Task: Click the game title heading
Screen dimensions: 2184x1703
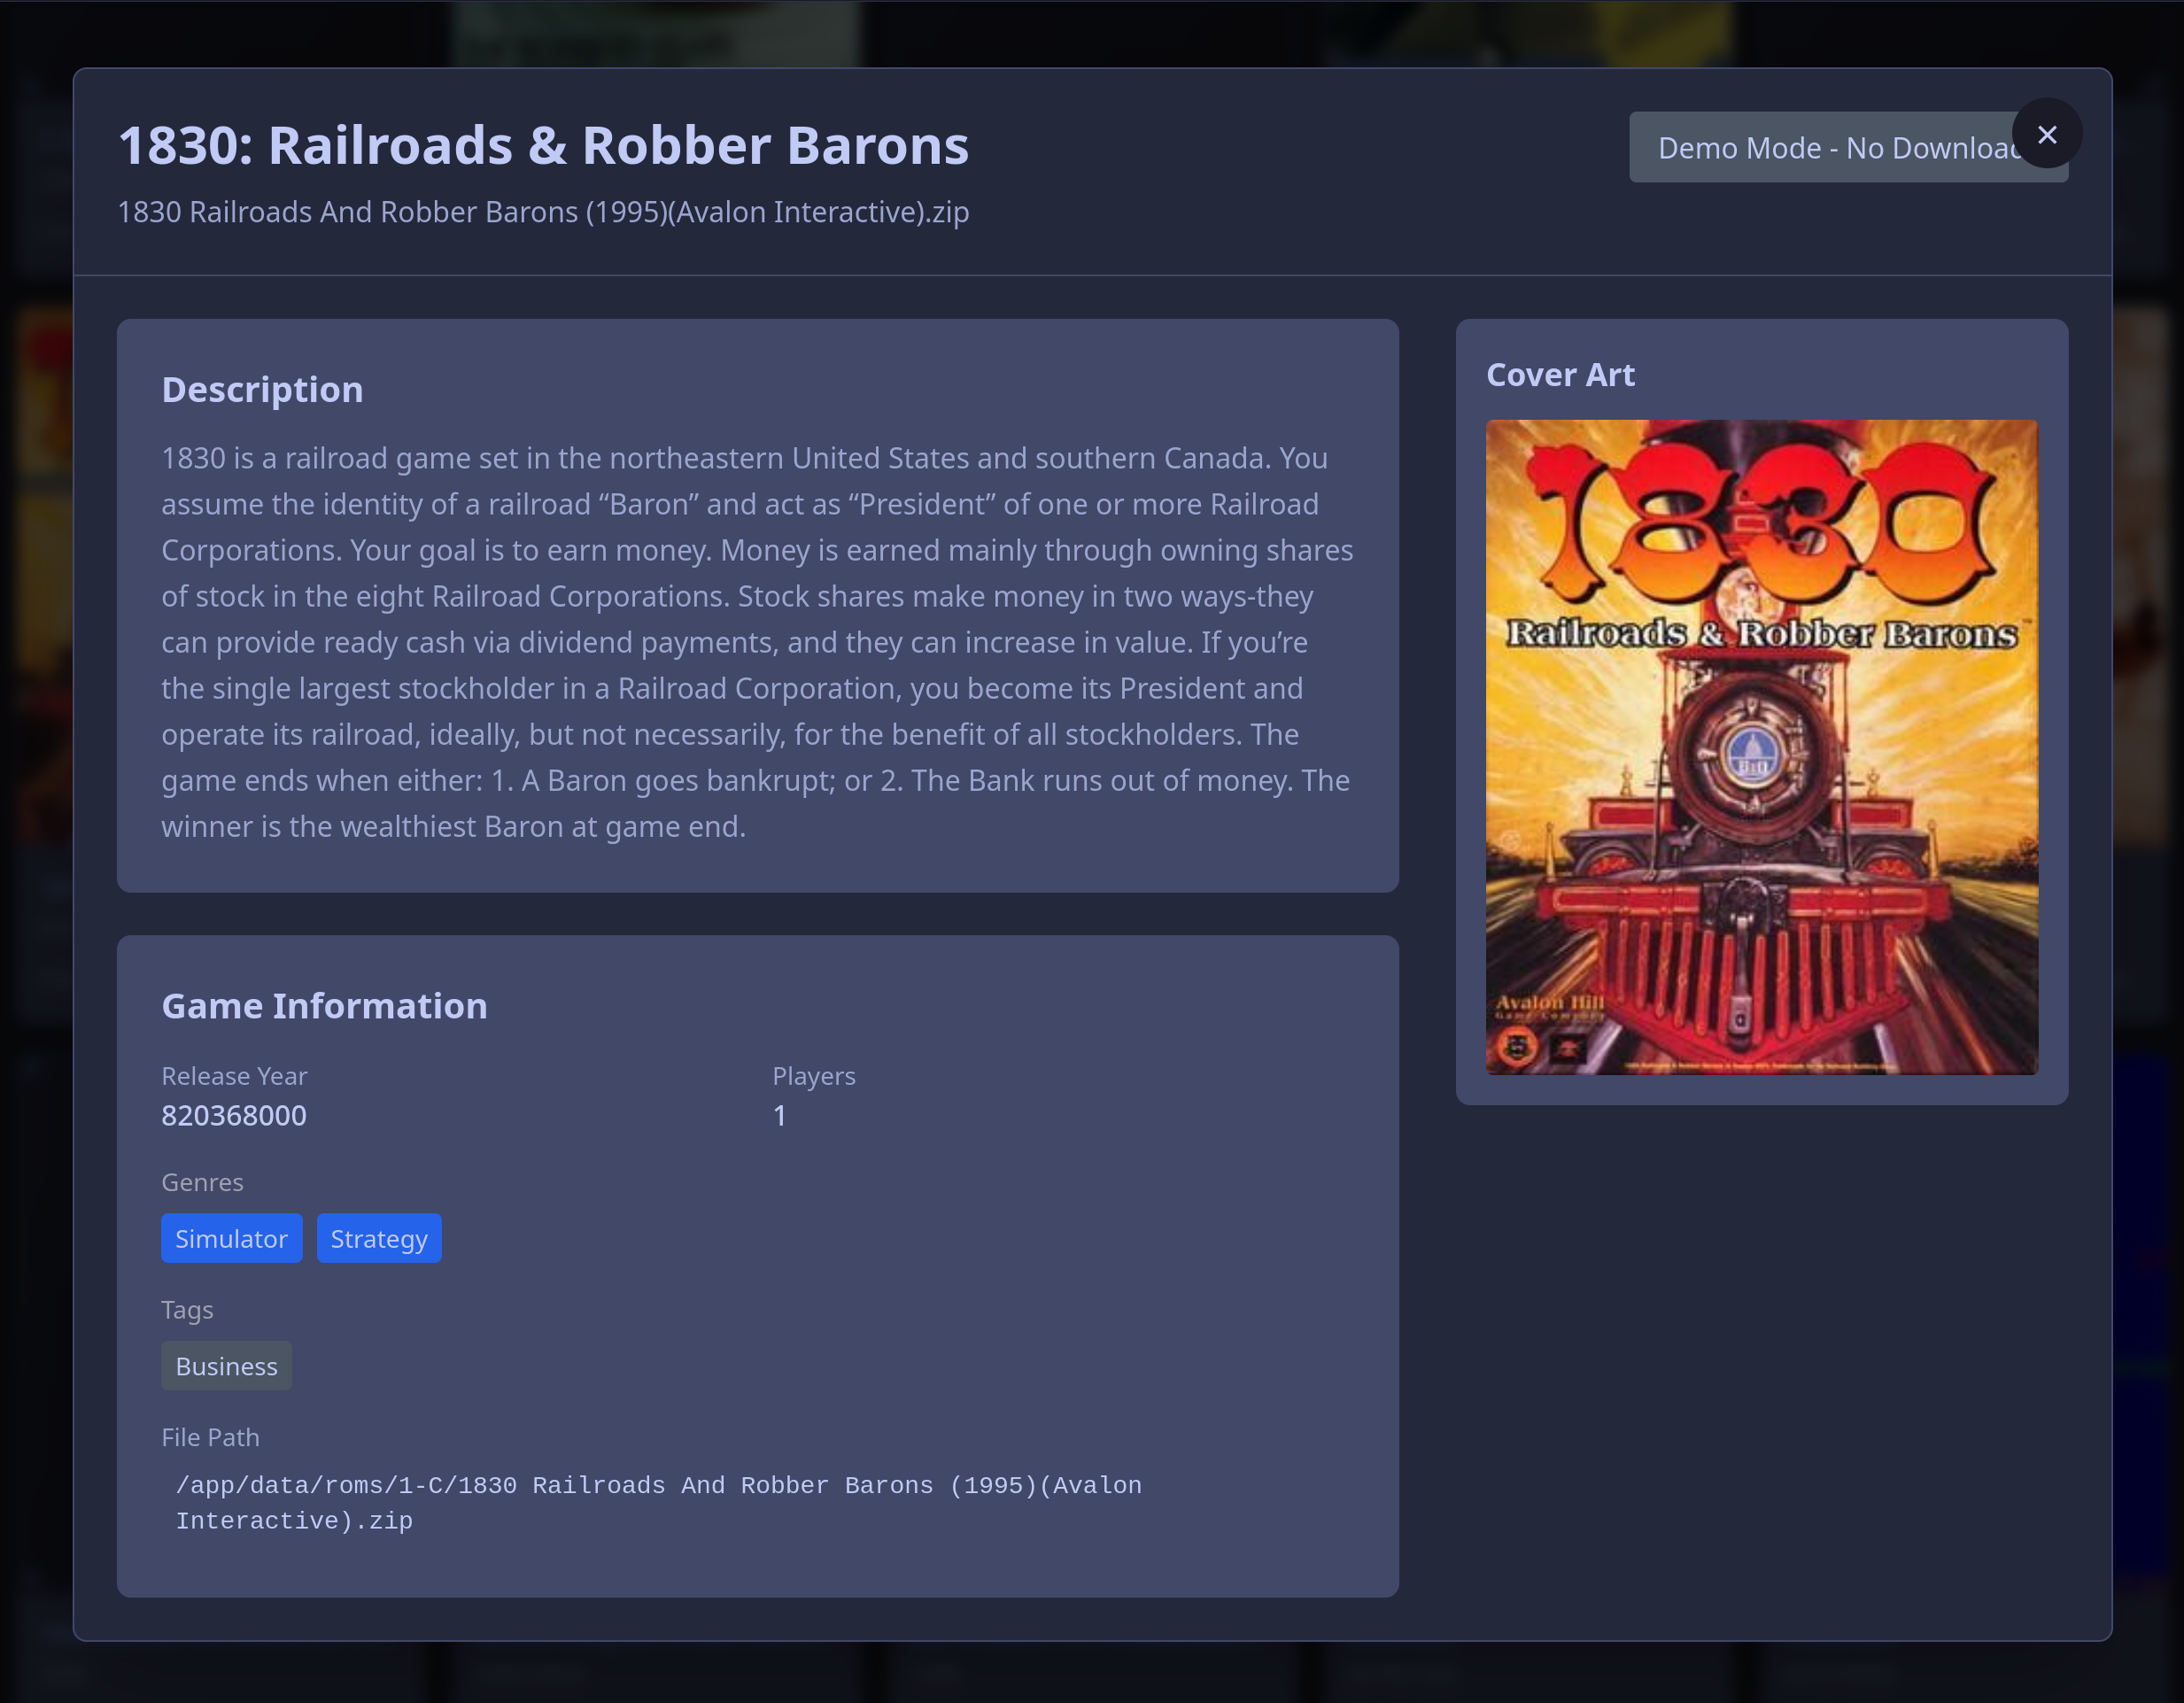Action: point(543,145)
